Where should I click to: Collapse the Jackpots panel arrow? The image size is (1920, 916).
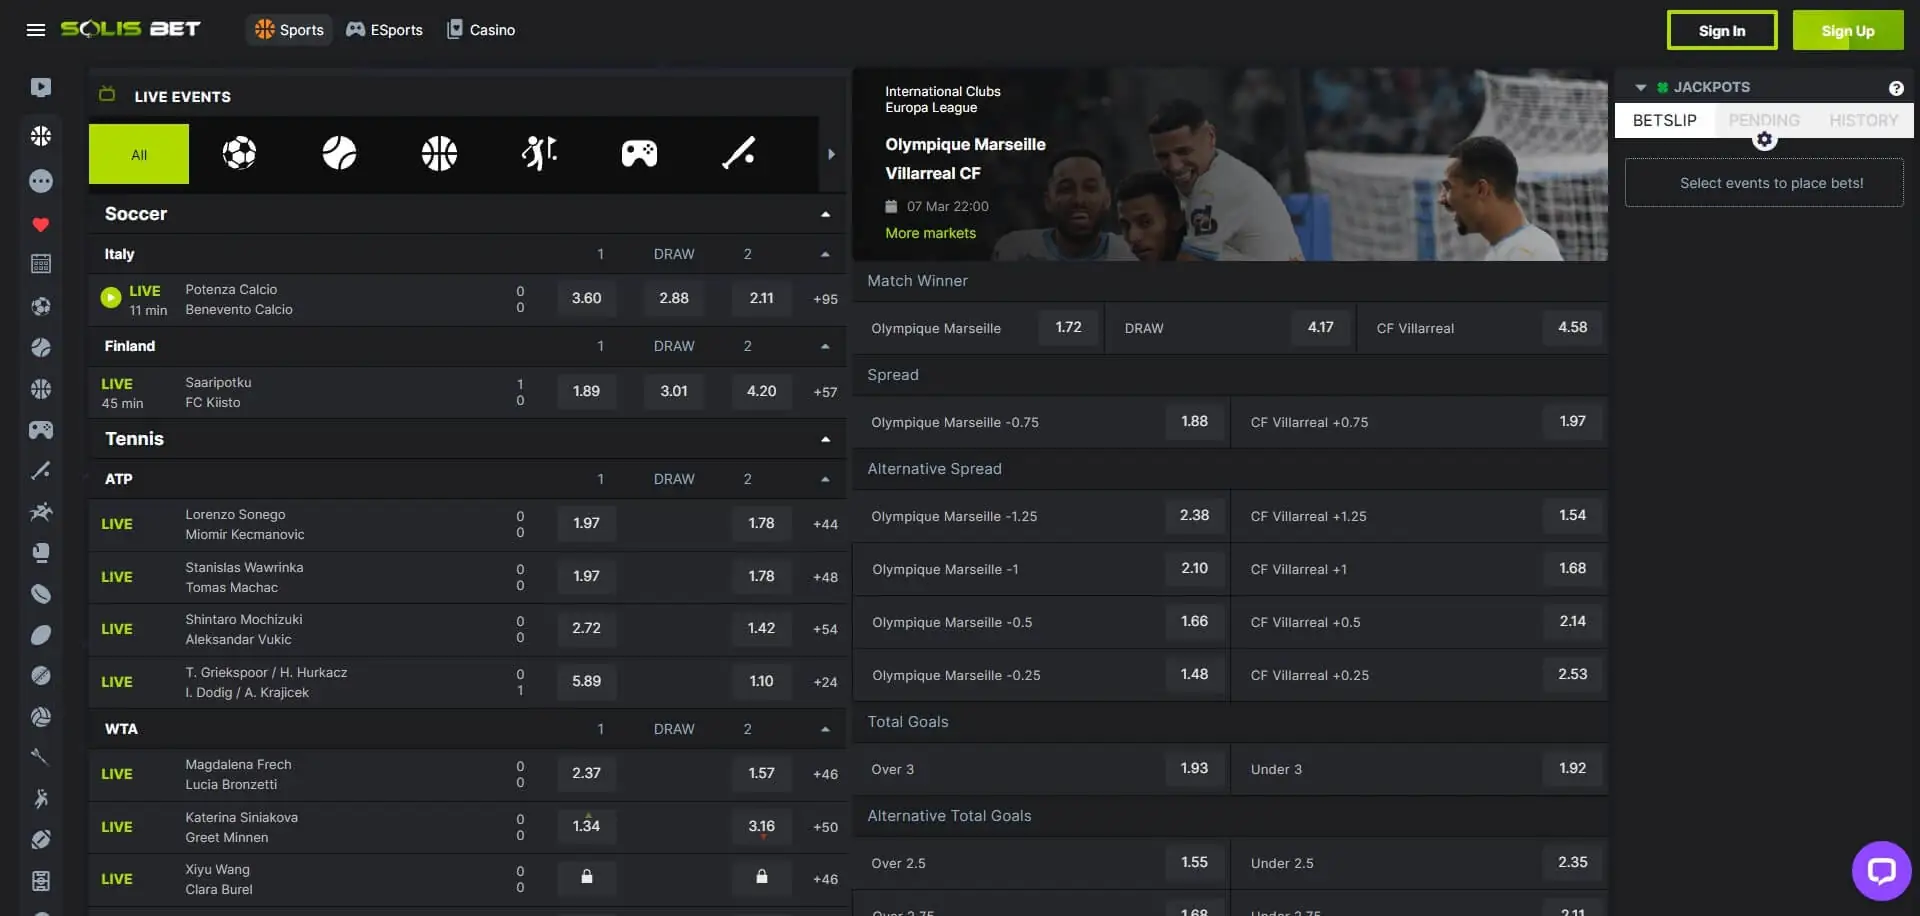1640,87
